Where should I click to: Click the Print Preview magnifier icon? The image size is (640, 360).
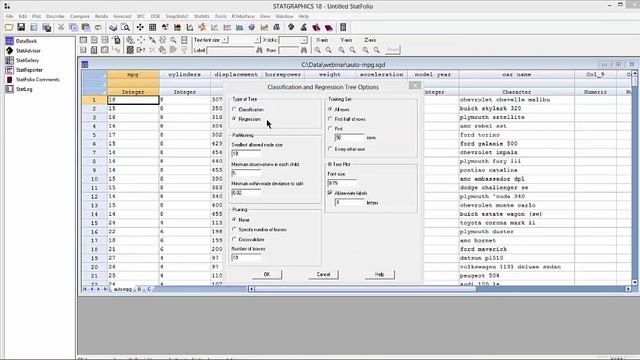point(125,27)
